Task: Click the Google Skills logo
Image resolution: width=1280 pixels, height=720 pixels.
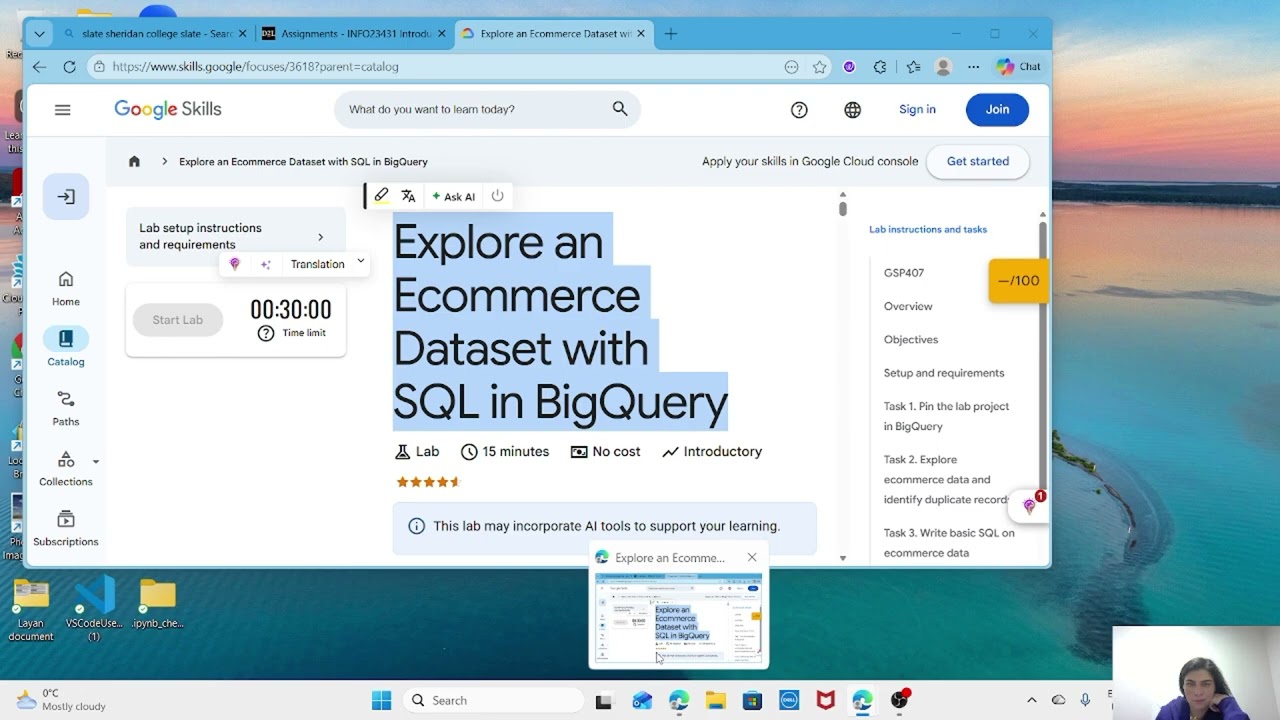Action: 167,110
